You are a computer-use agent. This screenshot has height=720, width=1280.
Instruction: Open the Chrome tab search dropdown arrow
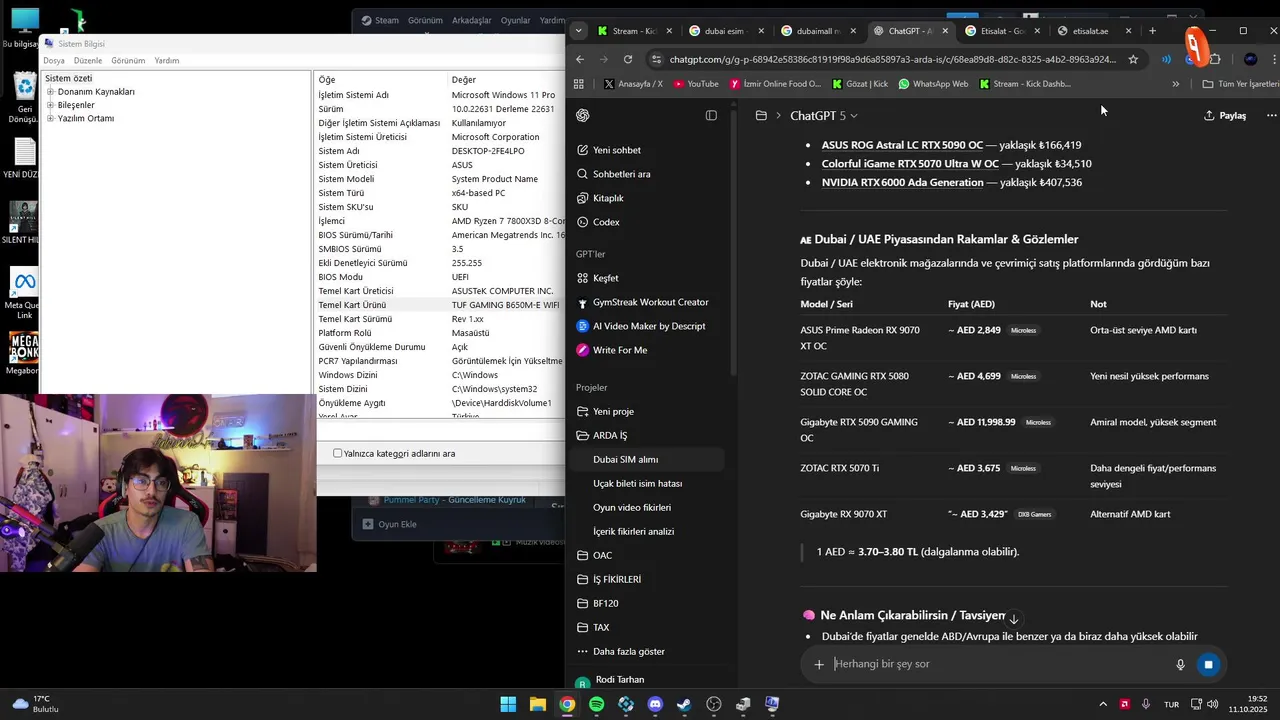click(579, 31)
